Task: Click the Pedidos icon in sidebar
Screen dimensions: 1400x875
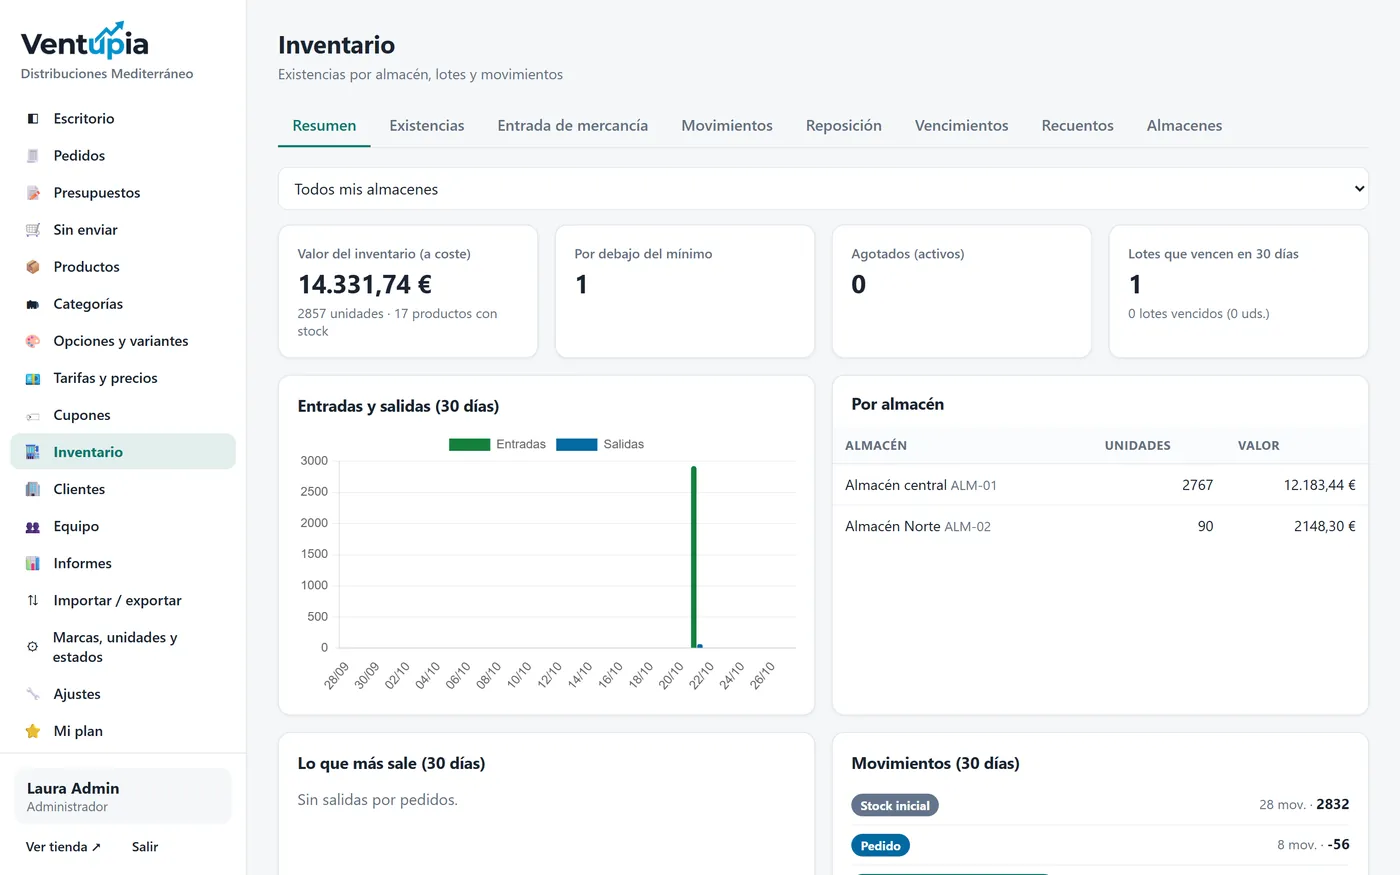Action: point(33,156)
